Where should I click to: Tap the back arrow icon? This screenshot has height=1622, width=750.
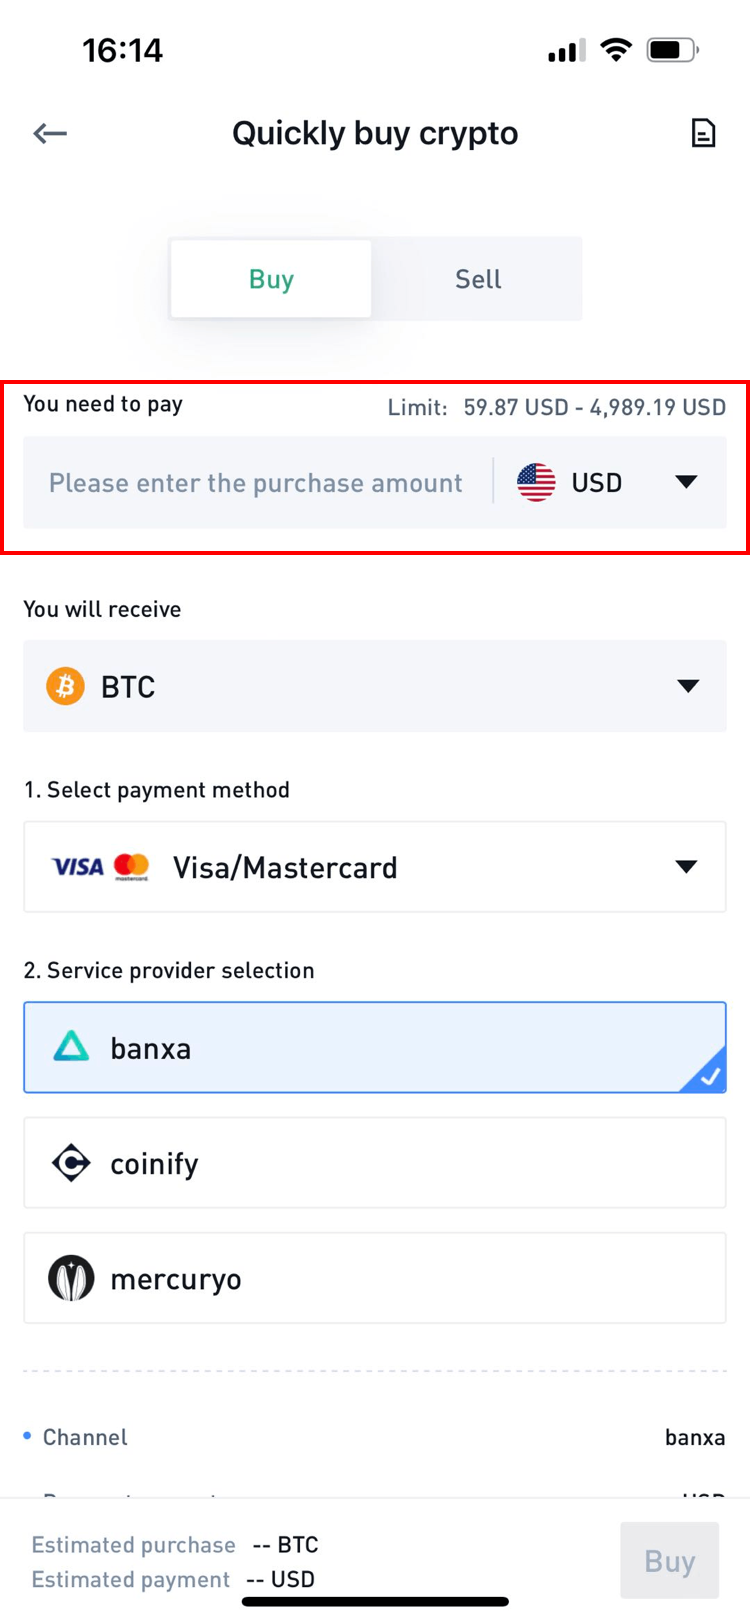coord(50,133)
